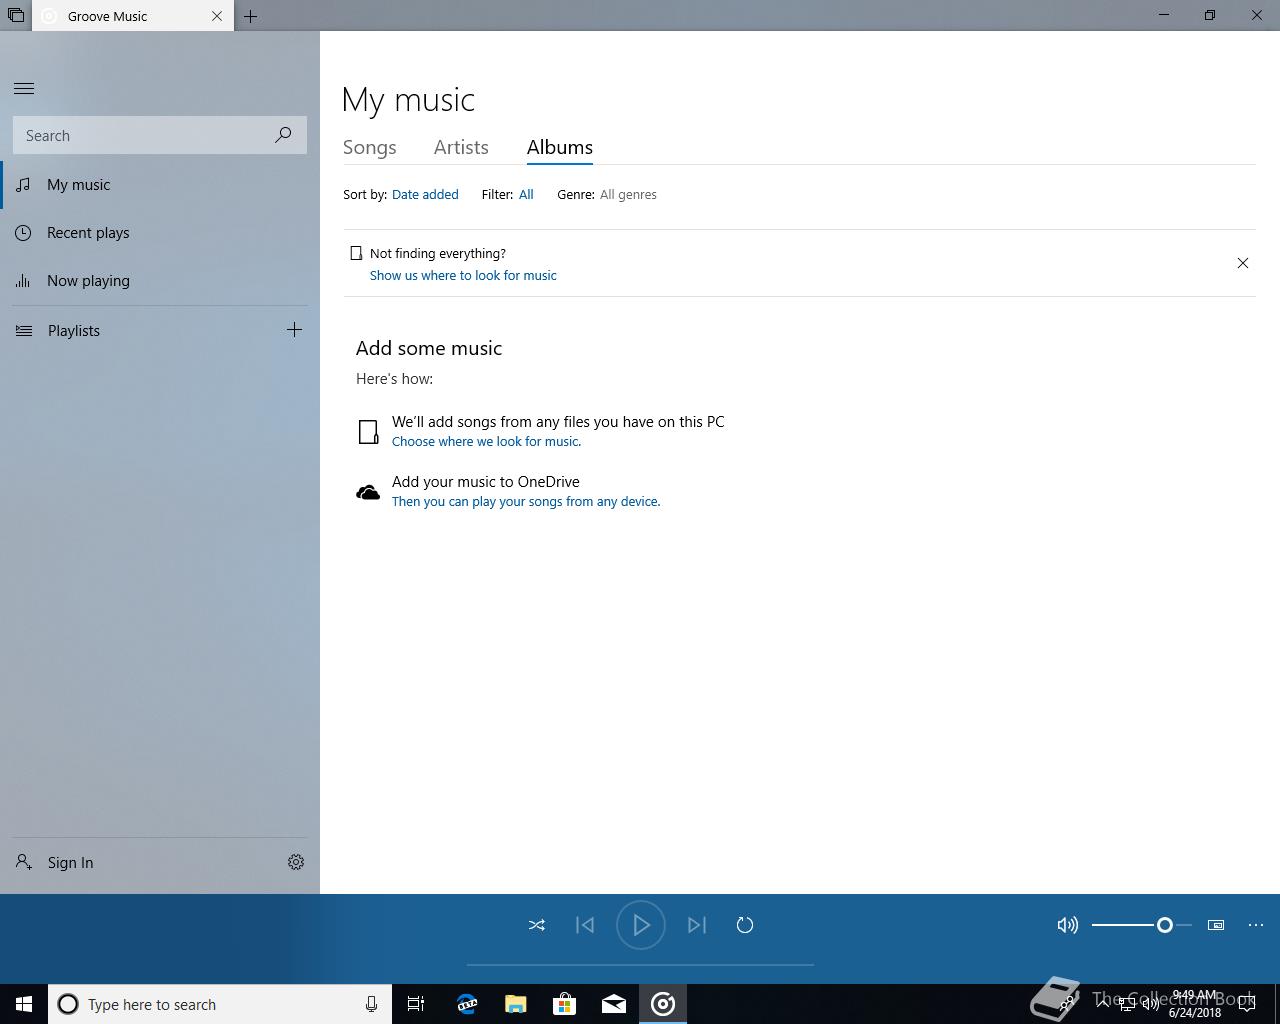Image resolution: width=1280 pixels, height=1024 pixels.
Task: Open more options ellipsis in player bar
Action: (x=1256, y=925)
